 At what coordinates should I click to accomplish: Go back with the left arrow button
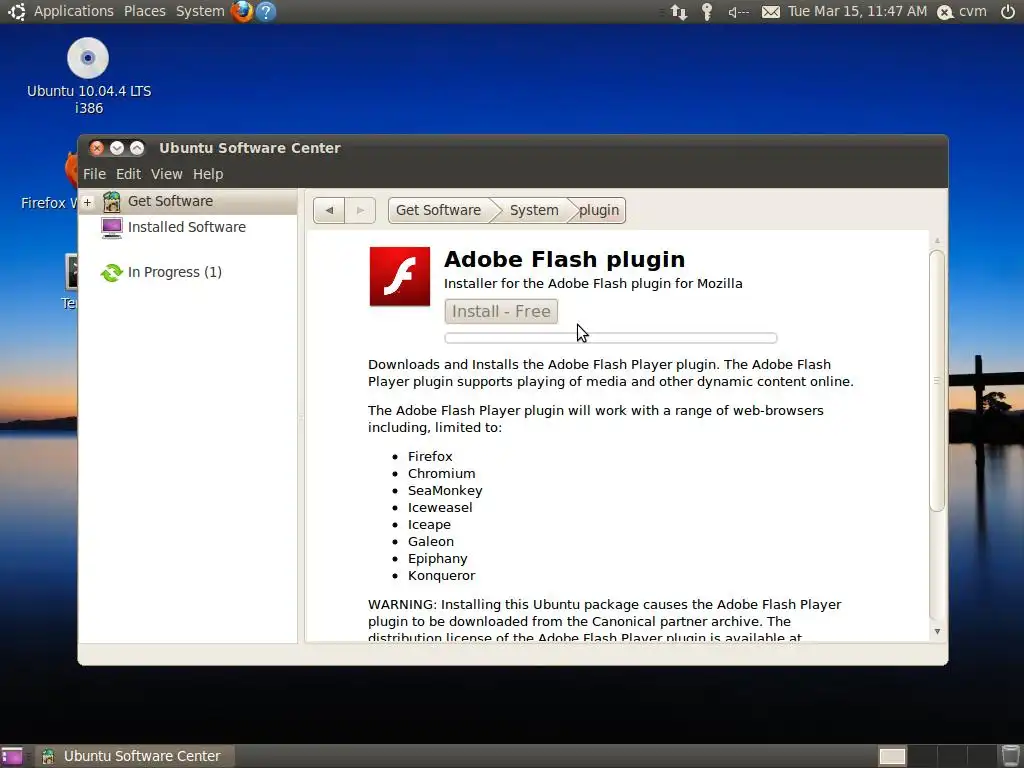click(329, 210)
